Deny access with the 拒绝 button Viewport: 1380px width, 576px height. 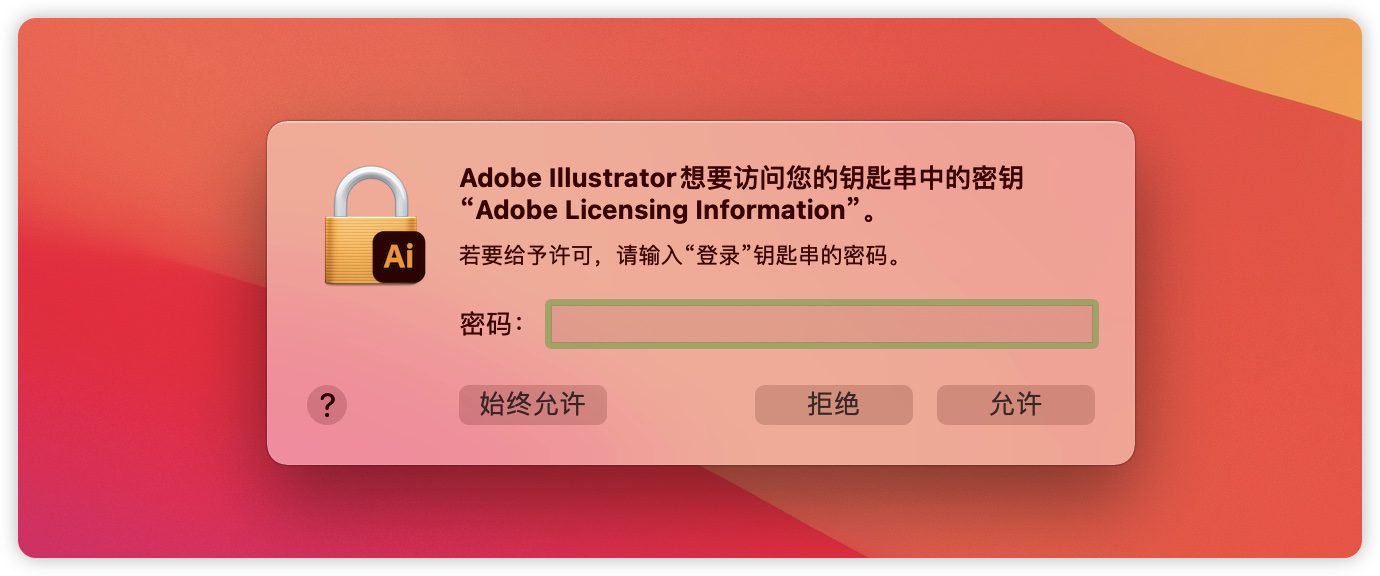tap(834, 405)
